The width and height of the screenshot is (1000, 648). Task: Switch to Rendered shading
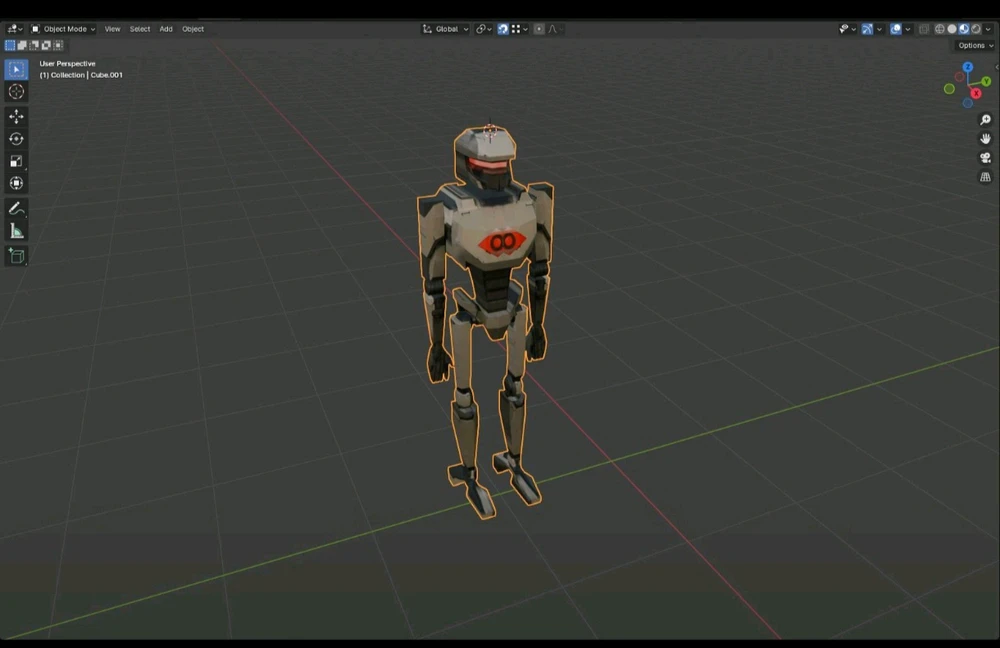pyautogui.click(x=976, y=29)
